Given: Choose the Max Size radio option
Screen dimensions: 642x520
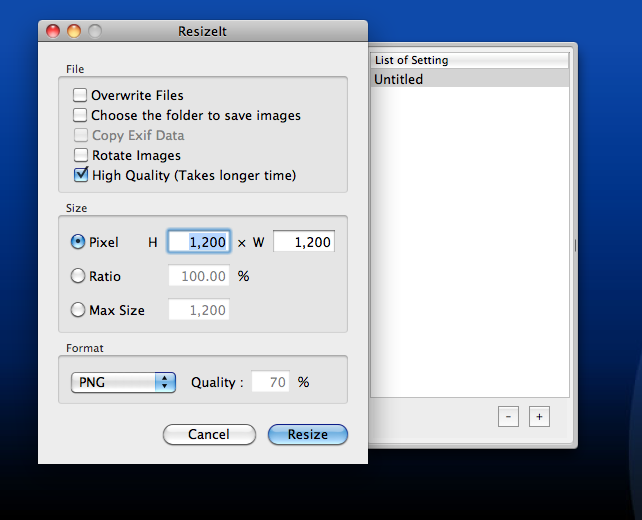Looking at the screenshot, I should point(78,310).
